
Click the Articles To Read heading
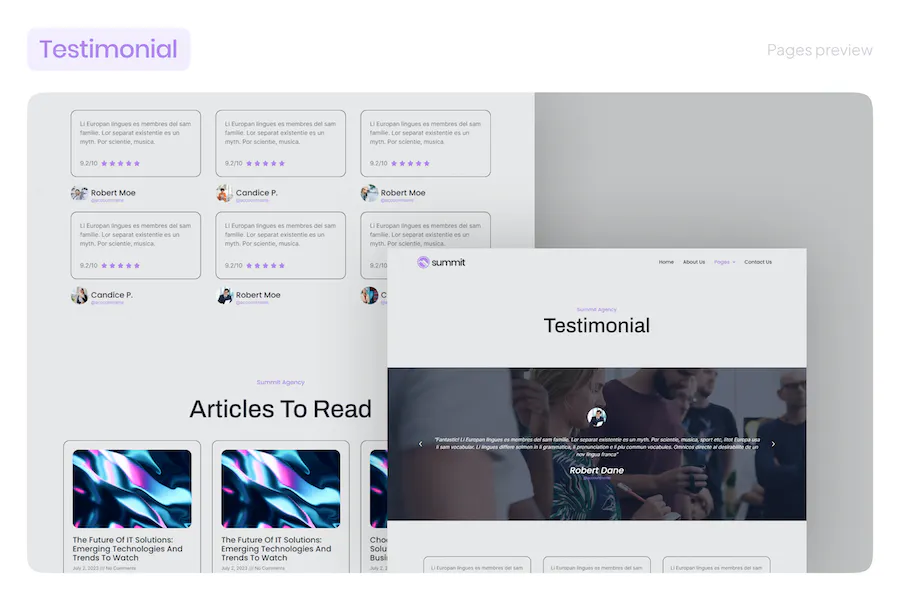pyautogui.click(x=281, y=409)
